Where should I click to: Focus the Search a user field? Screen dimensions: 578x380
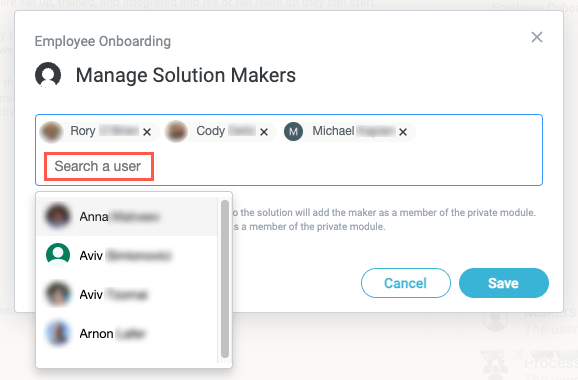tap(99, 166)
